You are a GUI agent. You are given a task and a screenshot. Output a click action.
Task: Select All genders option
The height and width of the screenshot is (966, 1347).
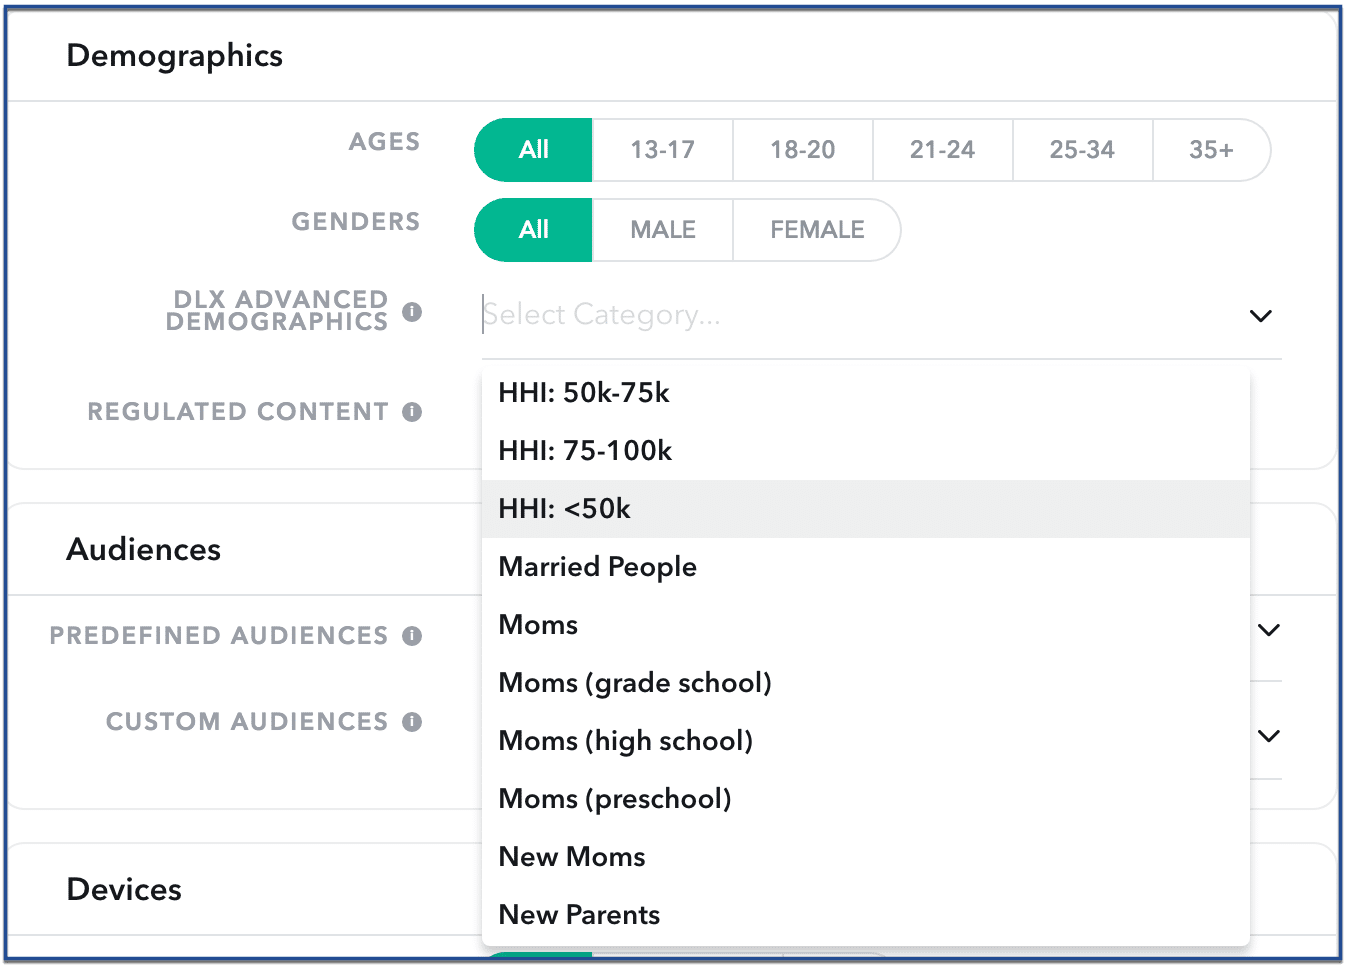click(533, 230)
